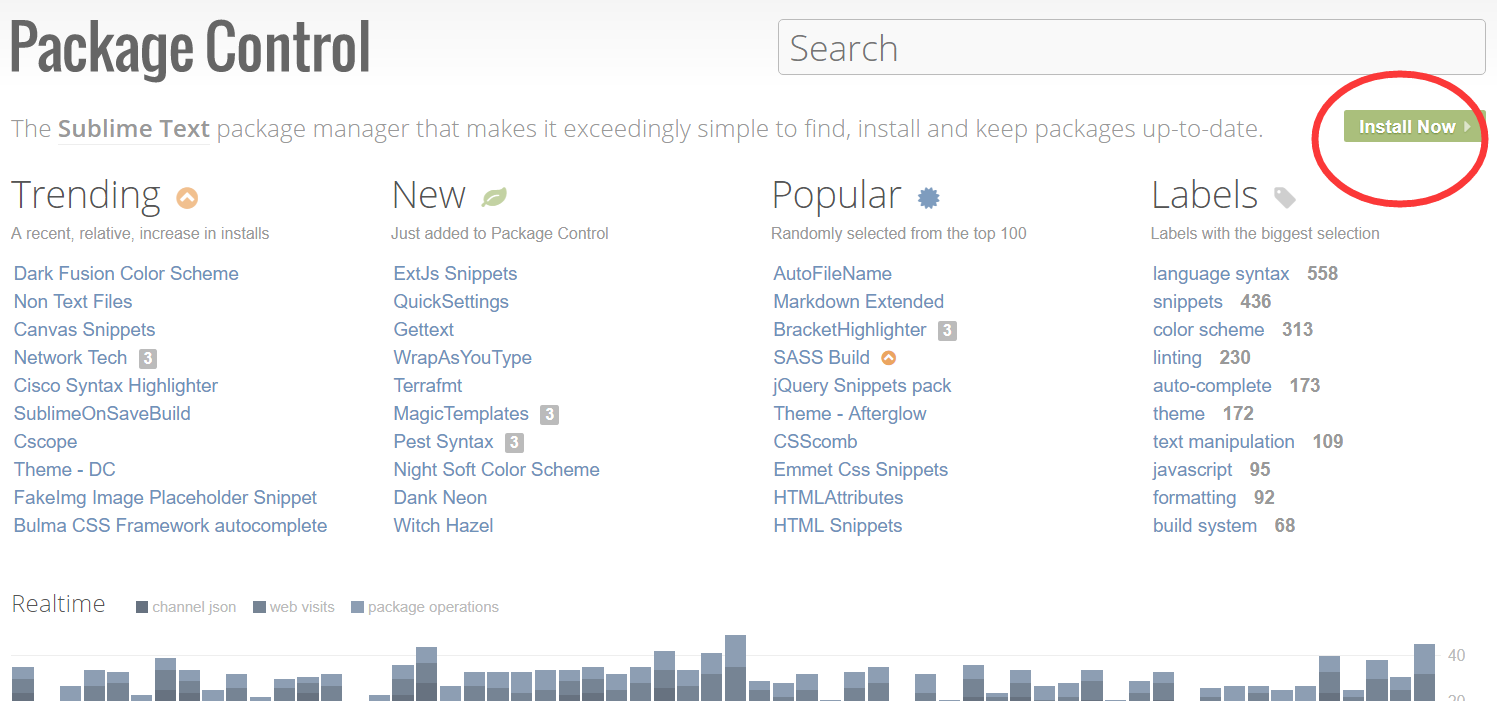Click the 3 badge next to Pest Syntax
The image size is (1497, 701).
coord(514,442)
